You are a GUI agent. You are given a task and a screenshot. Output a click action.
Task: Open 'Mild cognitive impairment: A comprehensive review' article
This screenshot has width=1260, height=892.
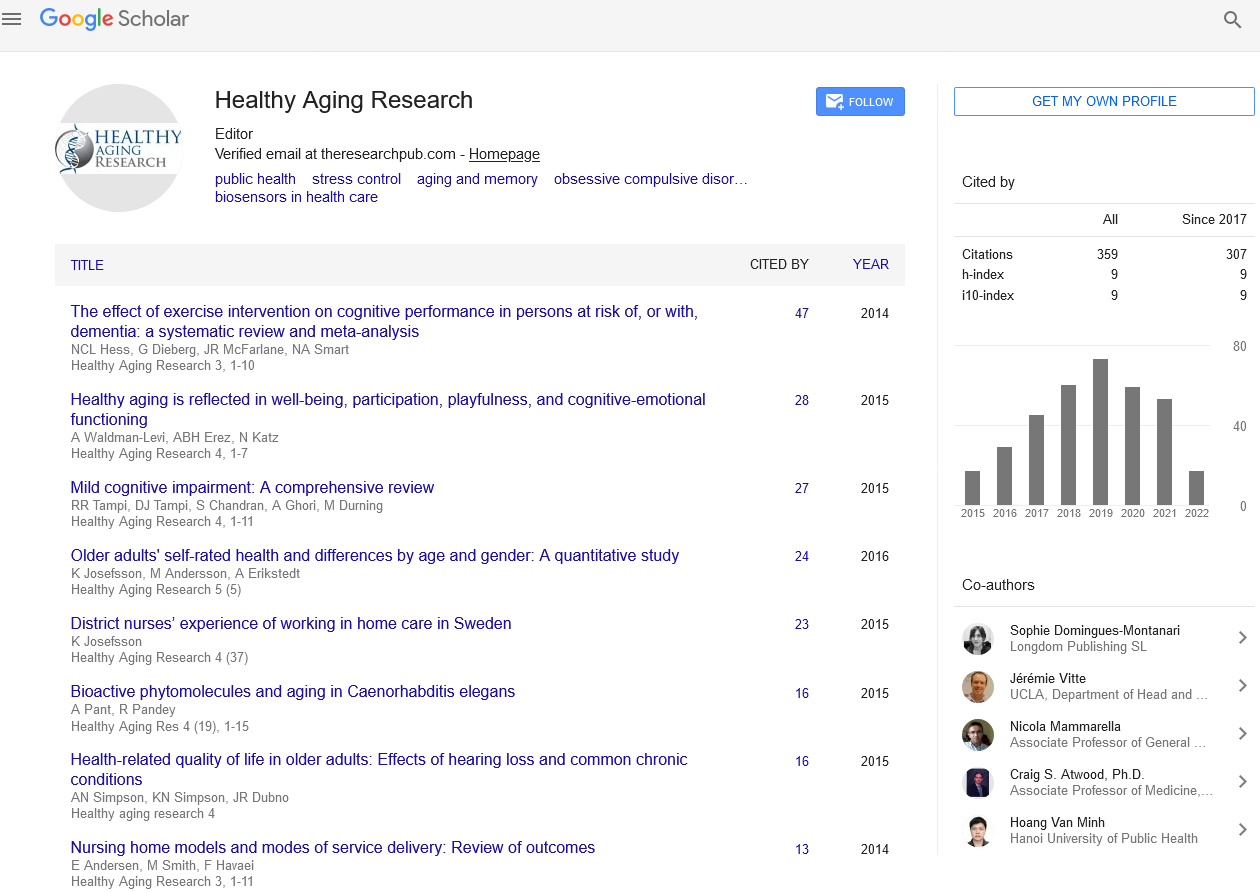point(252,488)
